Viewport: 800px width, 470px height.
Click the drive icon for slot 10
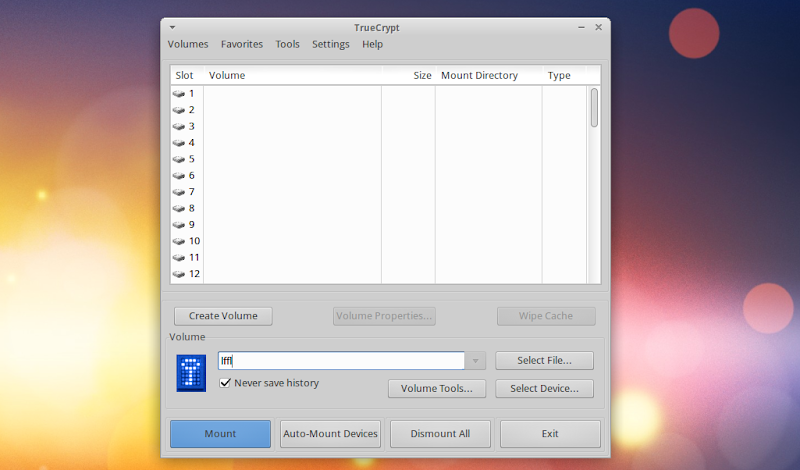coord(179,241)
